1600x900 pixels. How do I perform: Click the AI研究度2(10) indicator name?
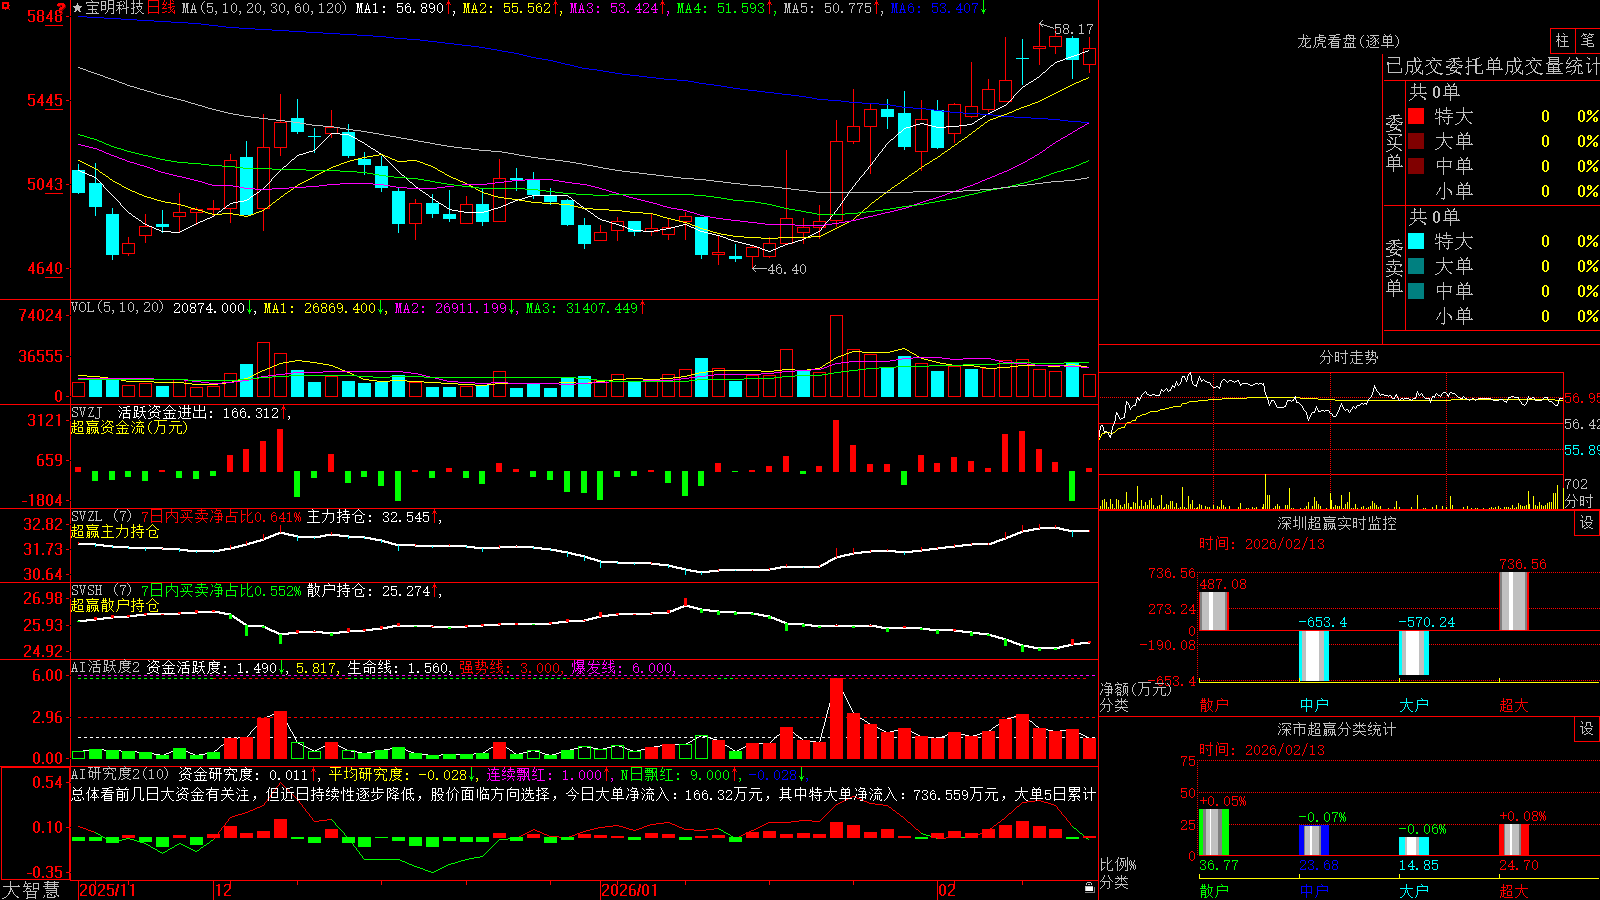click(120, 774)
